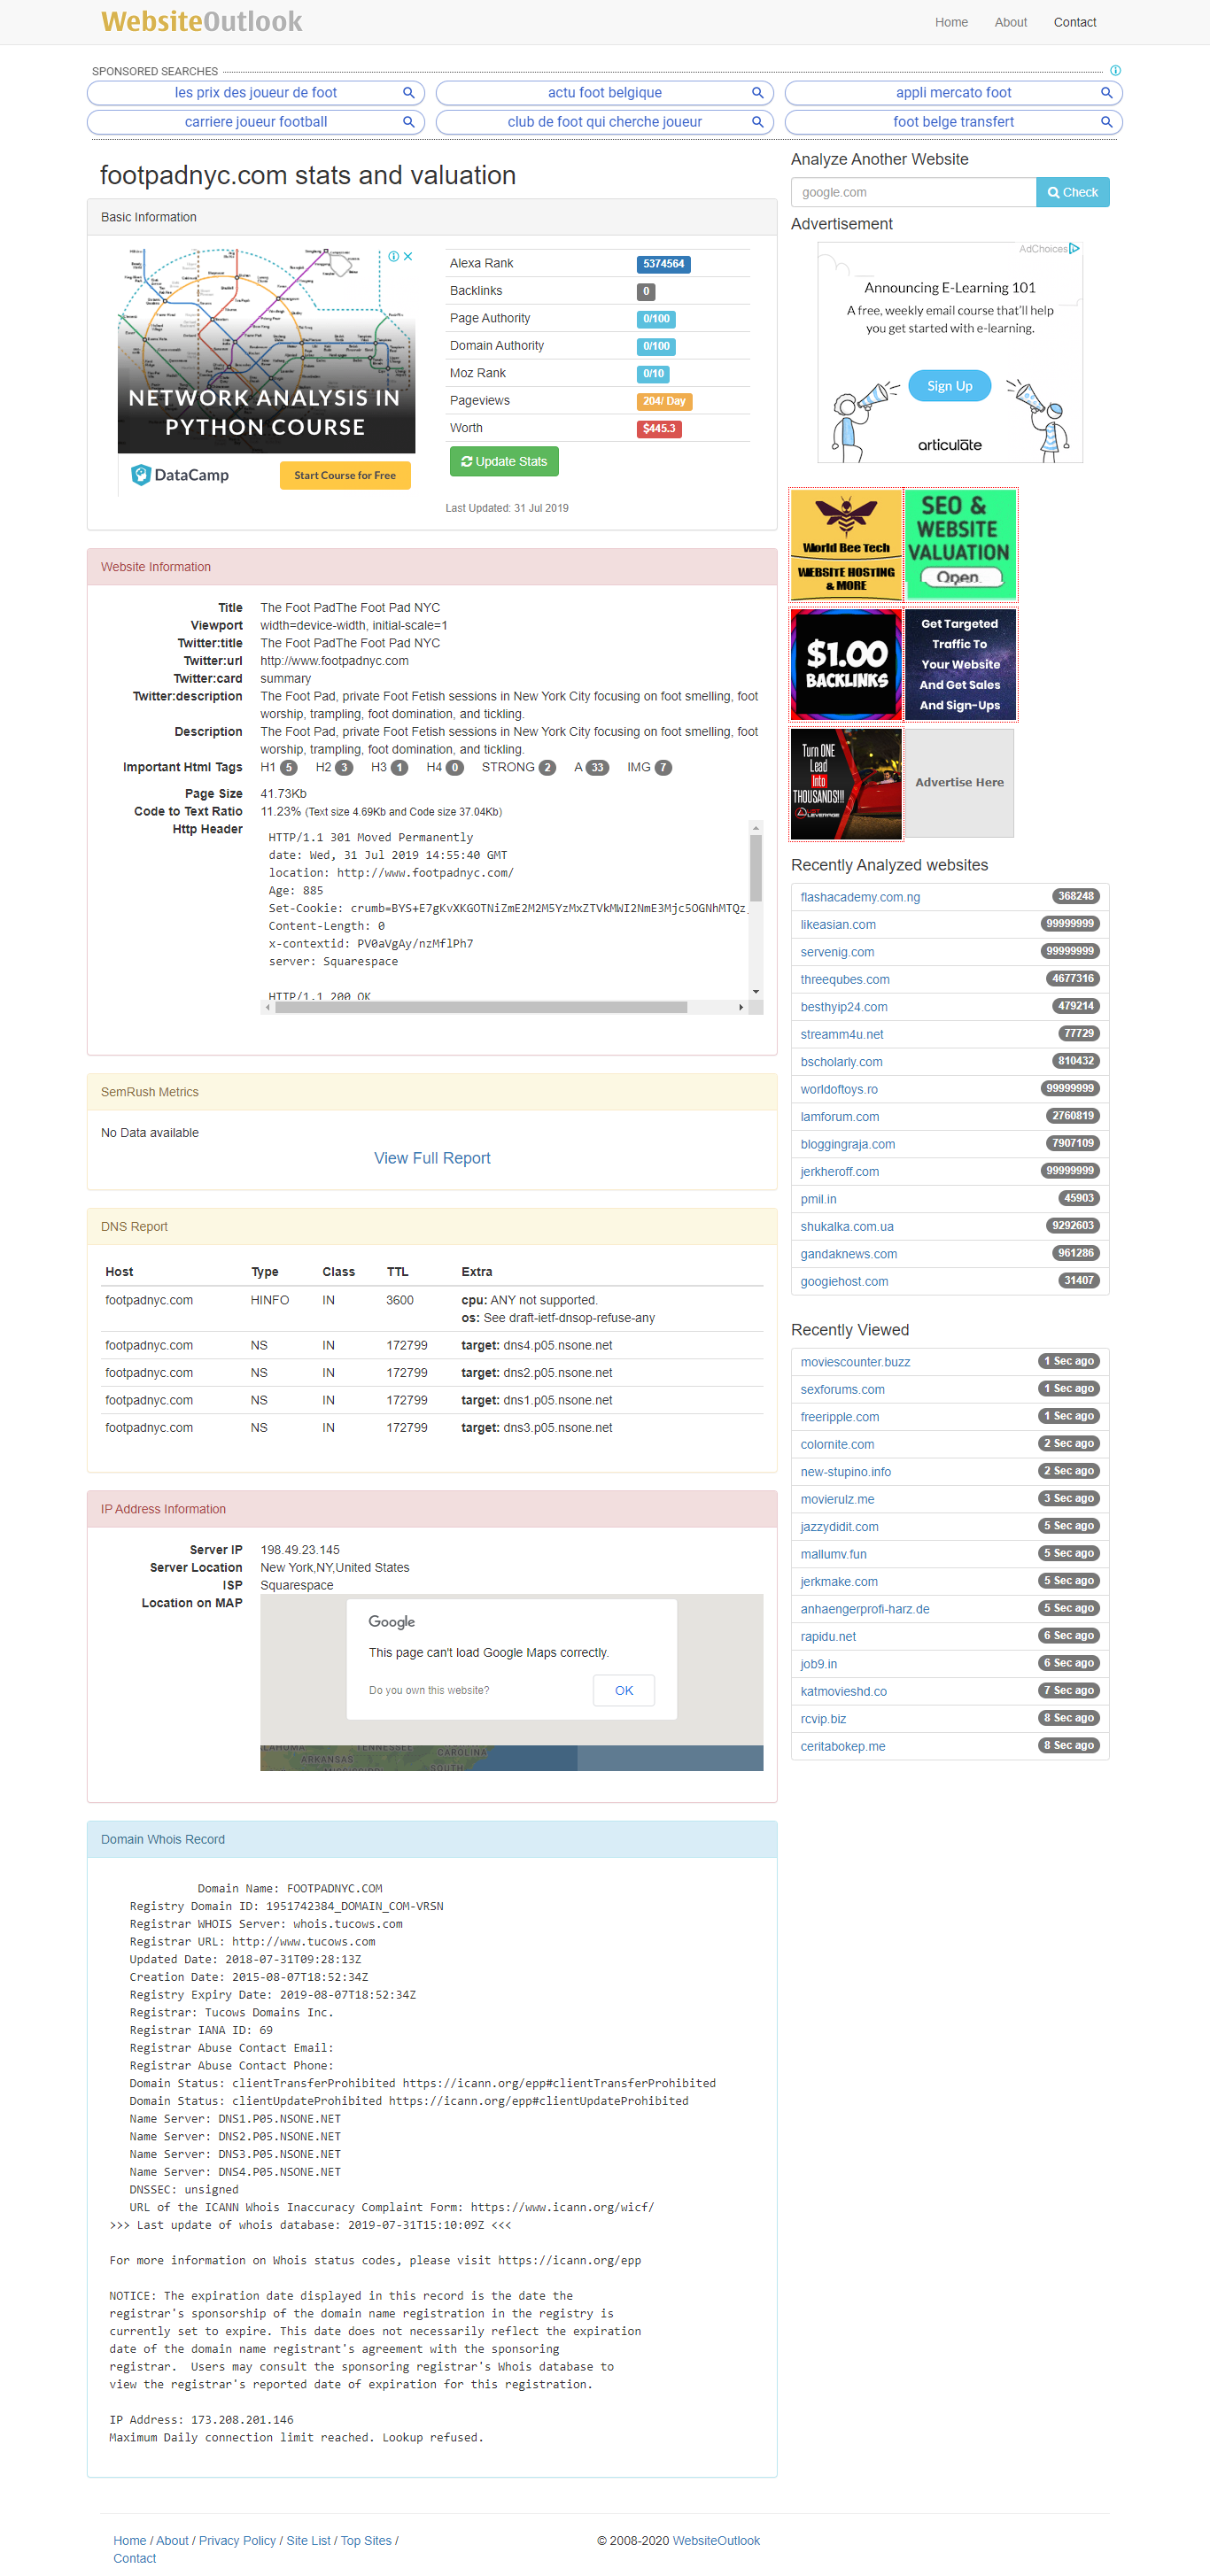Open ceritabokep.me link
The image size is (1210, 2576).
pyautogui.click(x=842, y=1747)
